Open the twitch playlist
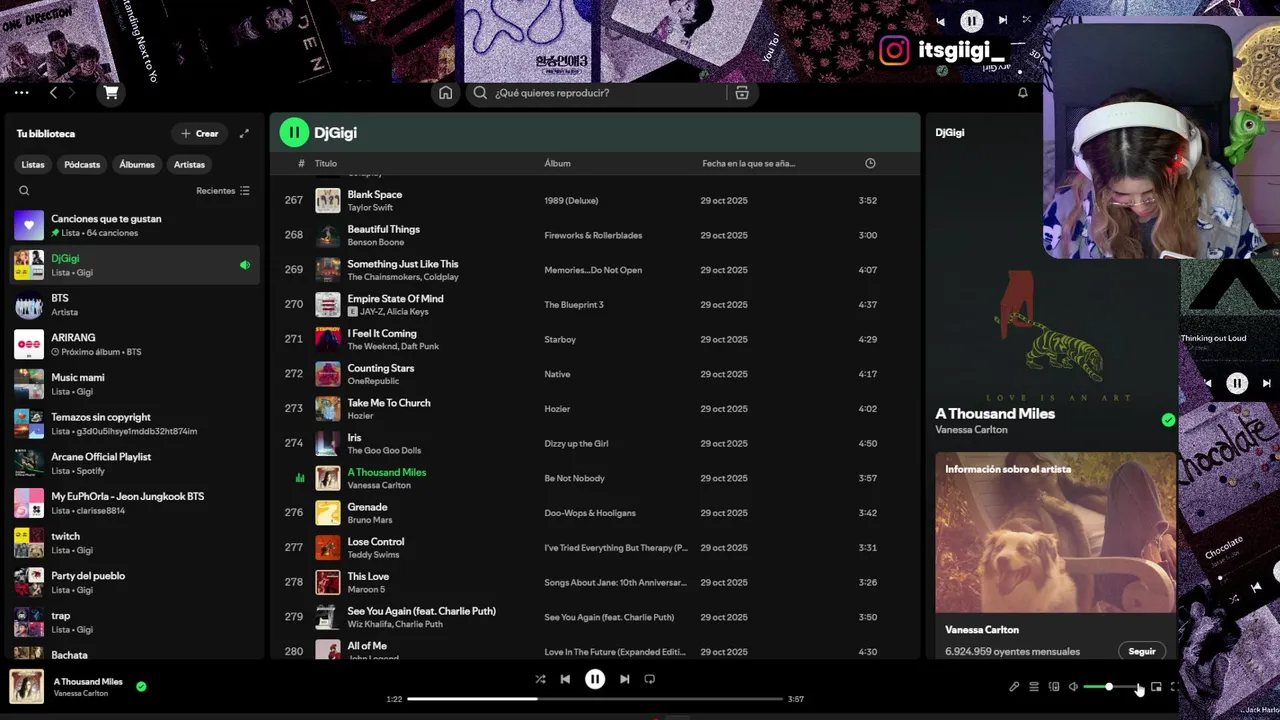Image resolution: width=1280 pixels, height=720 pixels. 134,543
